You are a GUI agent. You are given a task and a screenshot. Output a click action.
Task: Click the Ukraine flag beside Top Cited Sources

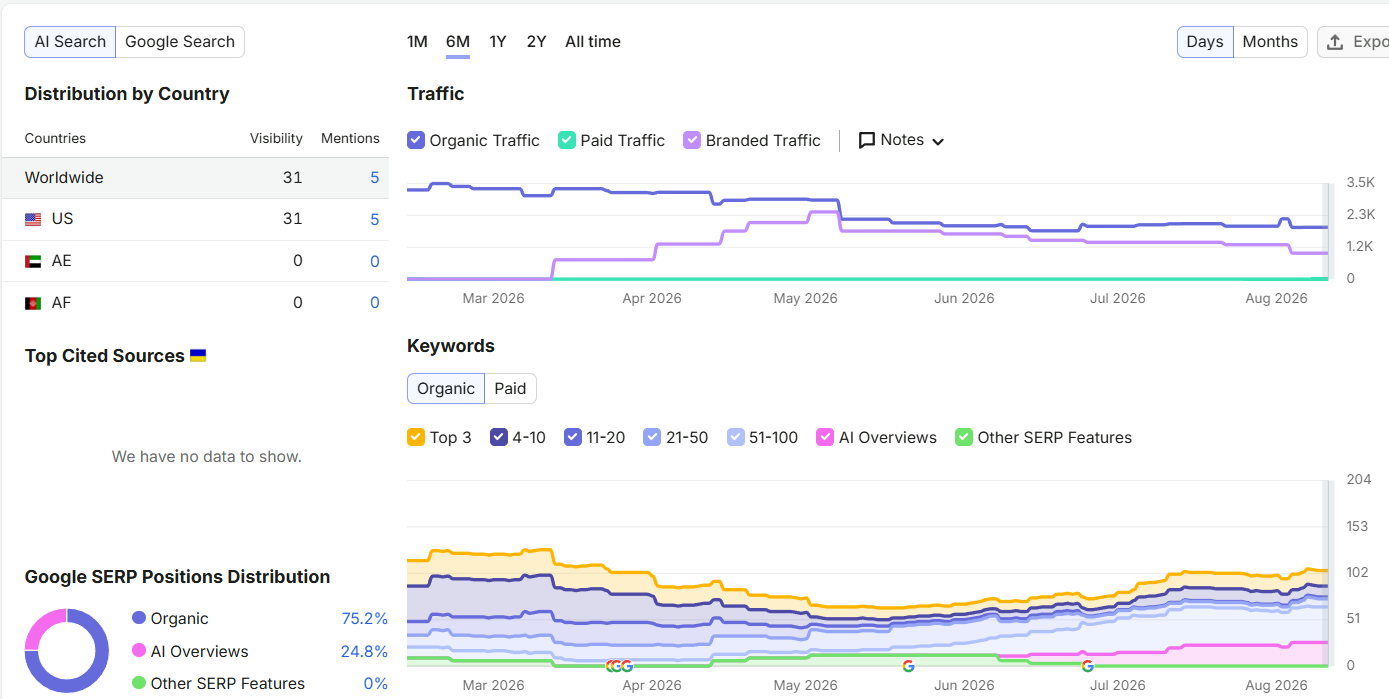click(198, 355)
